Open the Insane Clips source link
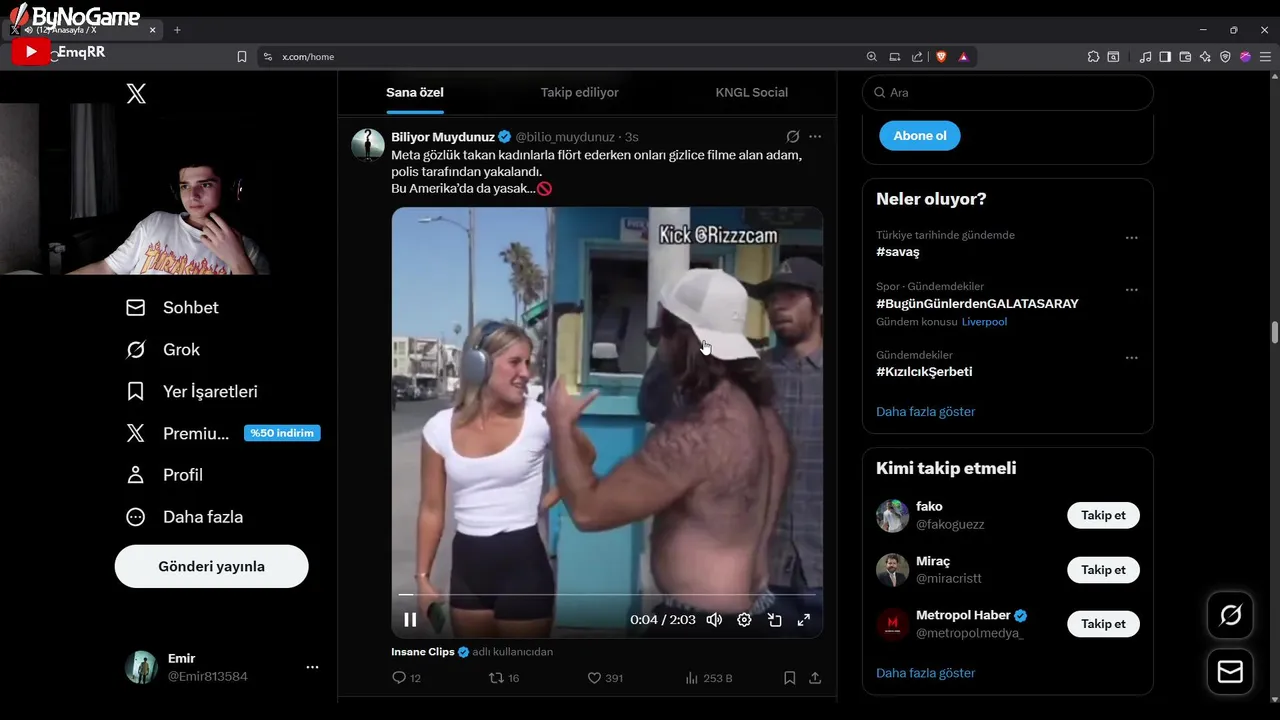The width and height of the screenshot is (1280, 720). [x=423, y=652]
